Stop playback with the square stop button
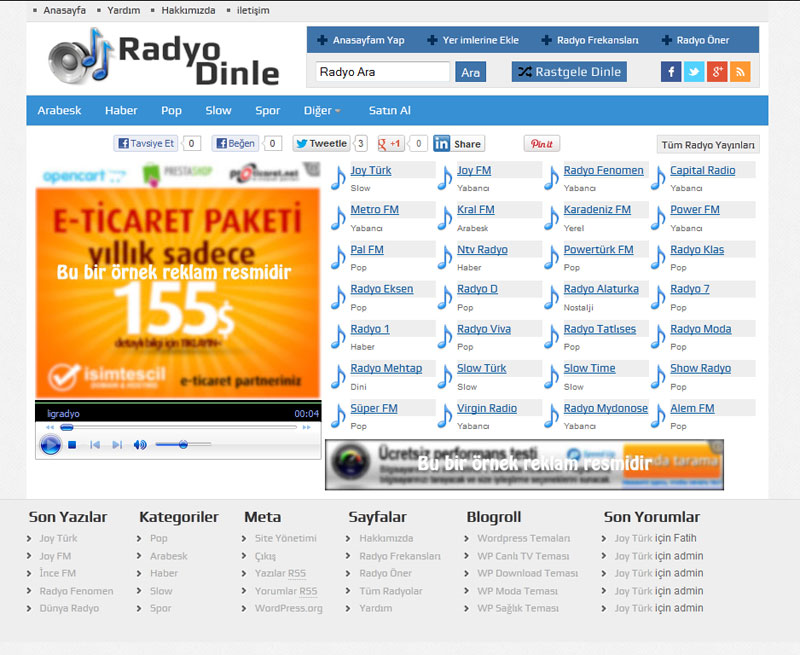Screen dimensions: 800x655 click(x=72, y=445)
